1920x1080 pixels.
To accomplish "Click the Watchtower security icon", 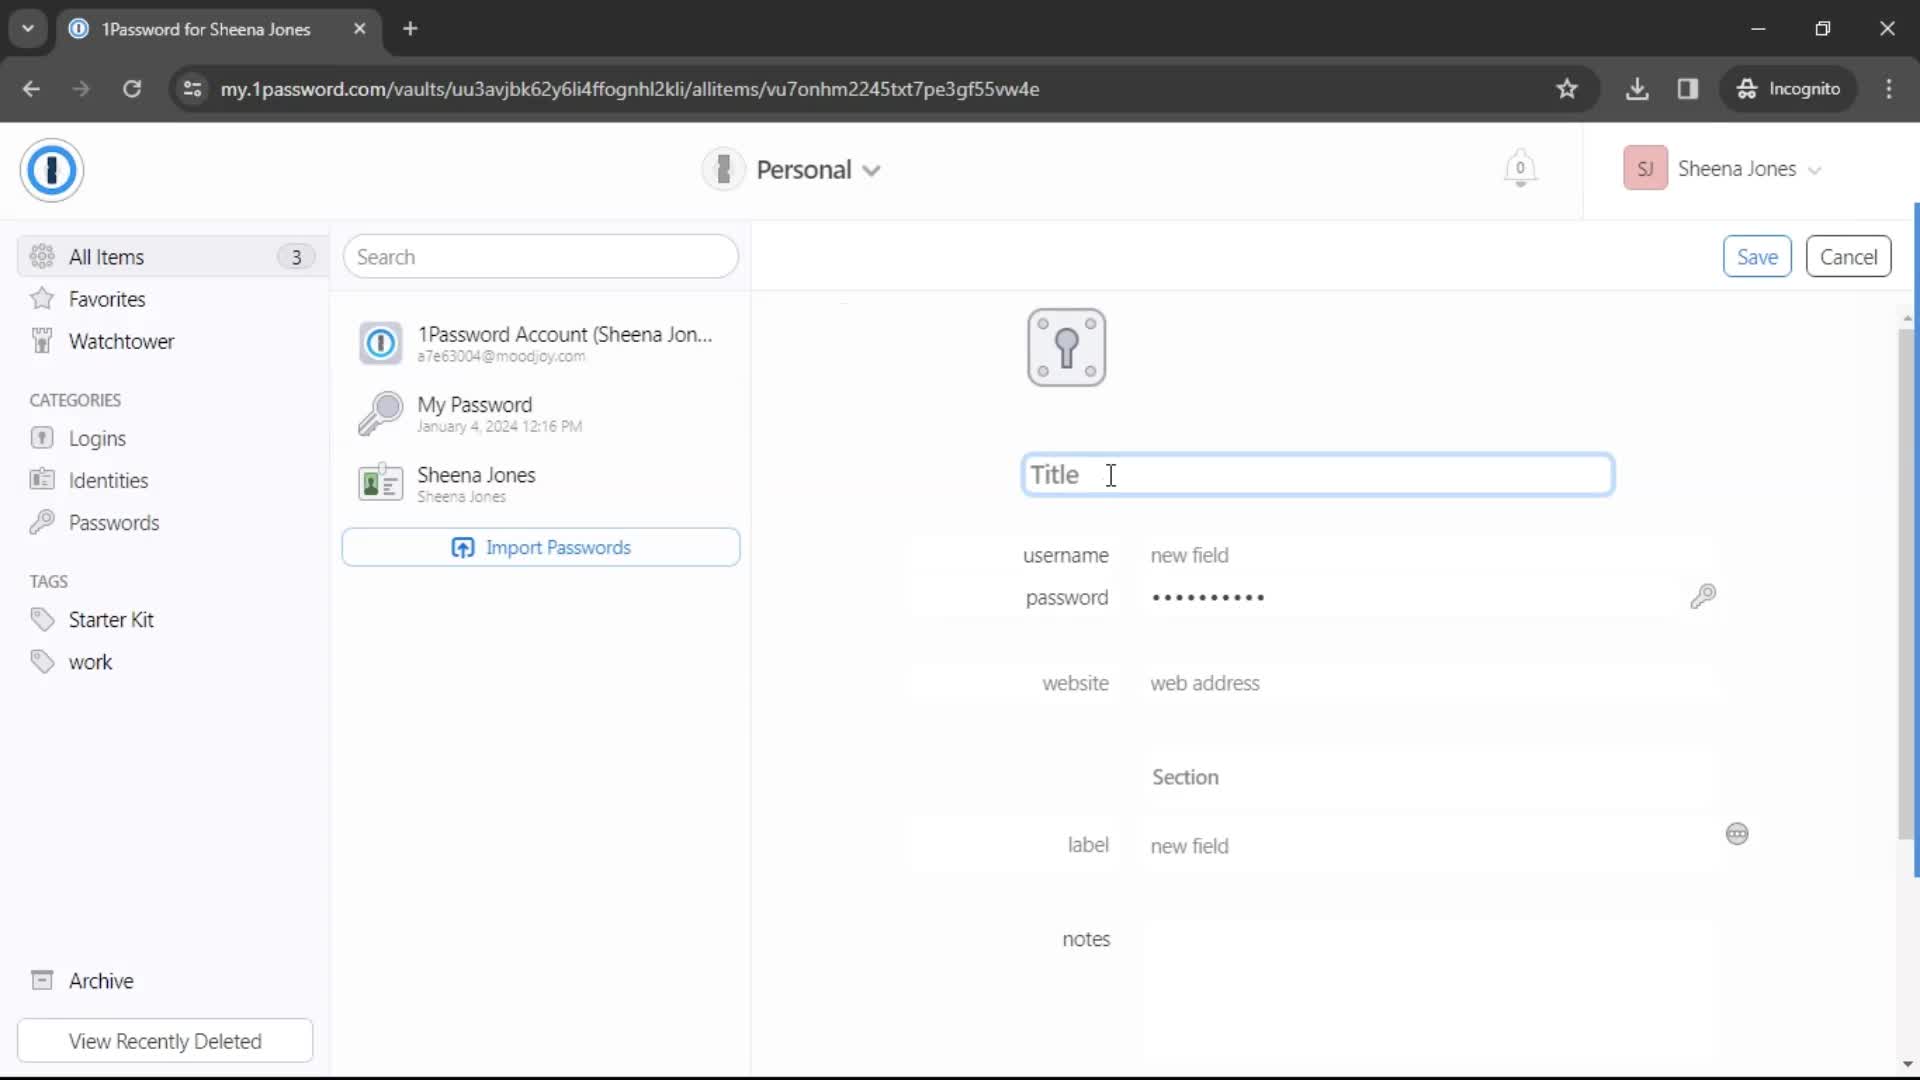I will tap(42, 340).
